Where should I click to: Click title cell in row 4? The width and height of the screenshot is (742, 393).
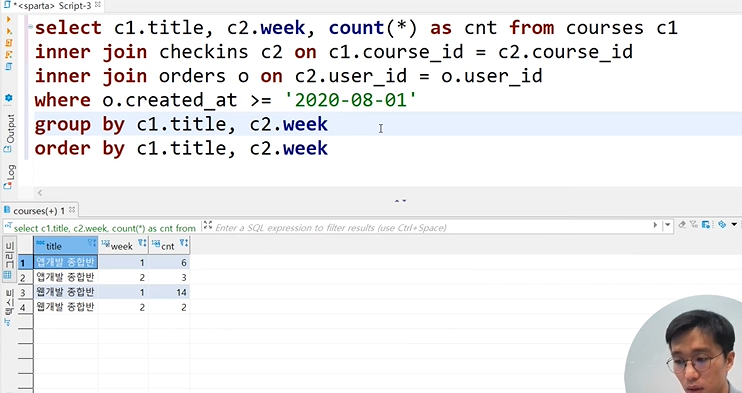[x=66, y=307]
